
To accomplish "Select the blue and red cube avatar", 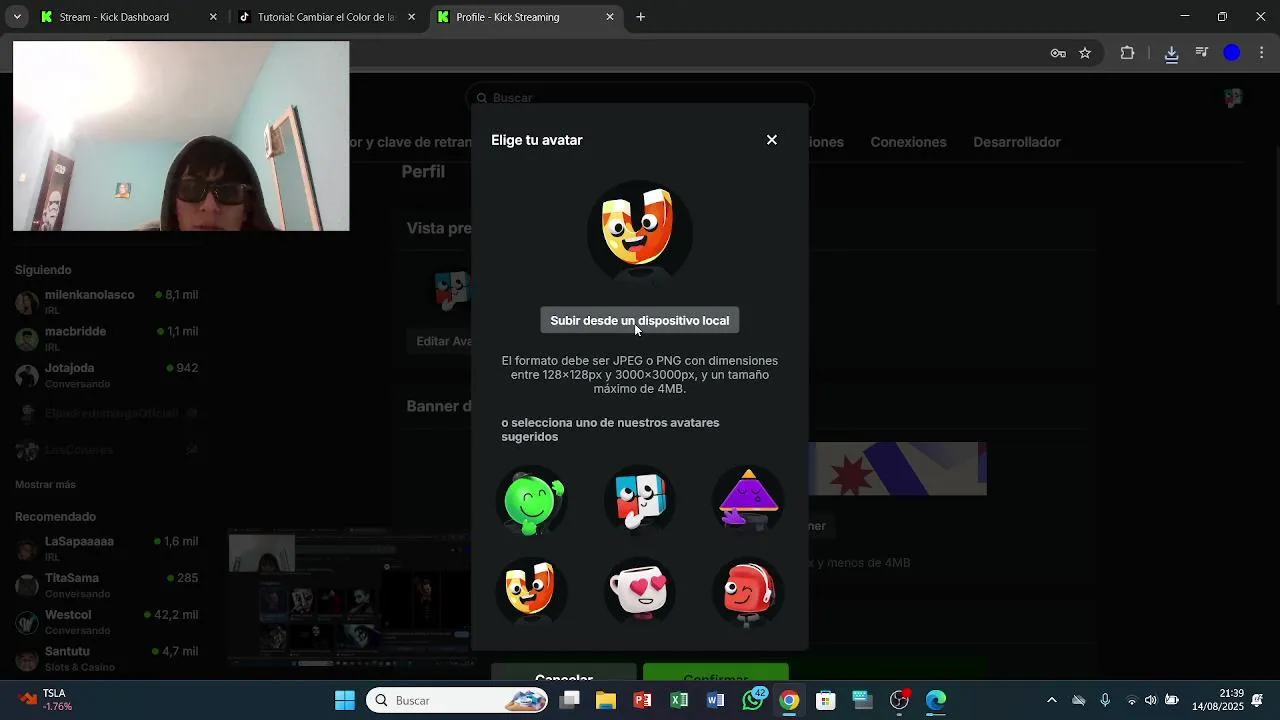I will coord(640,501).
